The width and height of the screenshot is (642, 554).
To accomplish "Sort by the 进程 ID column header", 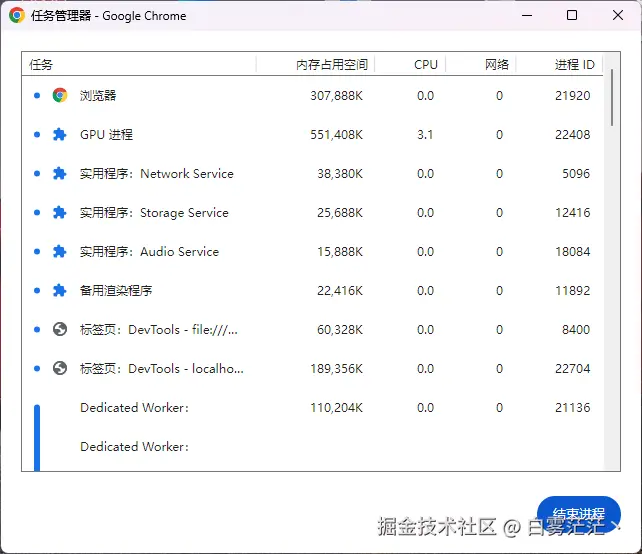I will pos(559,64).
